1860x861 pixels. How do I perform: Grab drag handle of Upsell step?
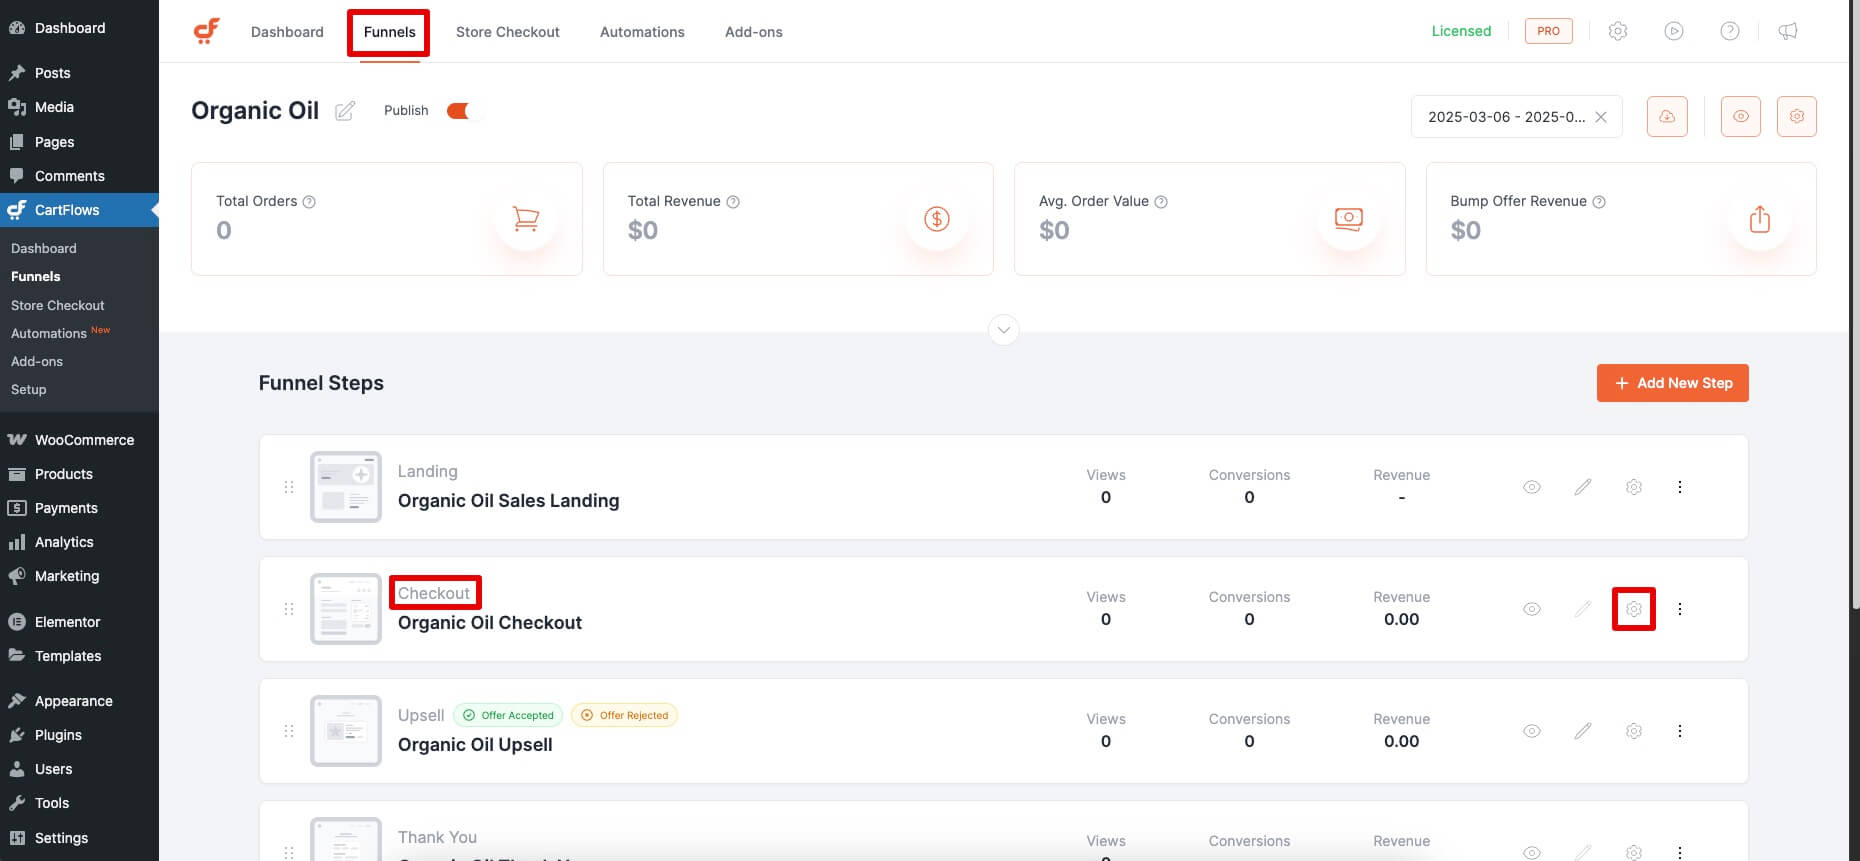point(289,731)
